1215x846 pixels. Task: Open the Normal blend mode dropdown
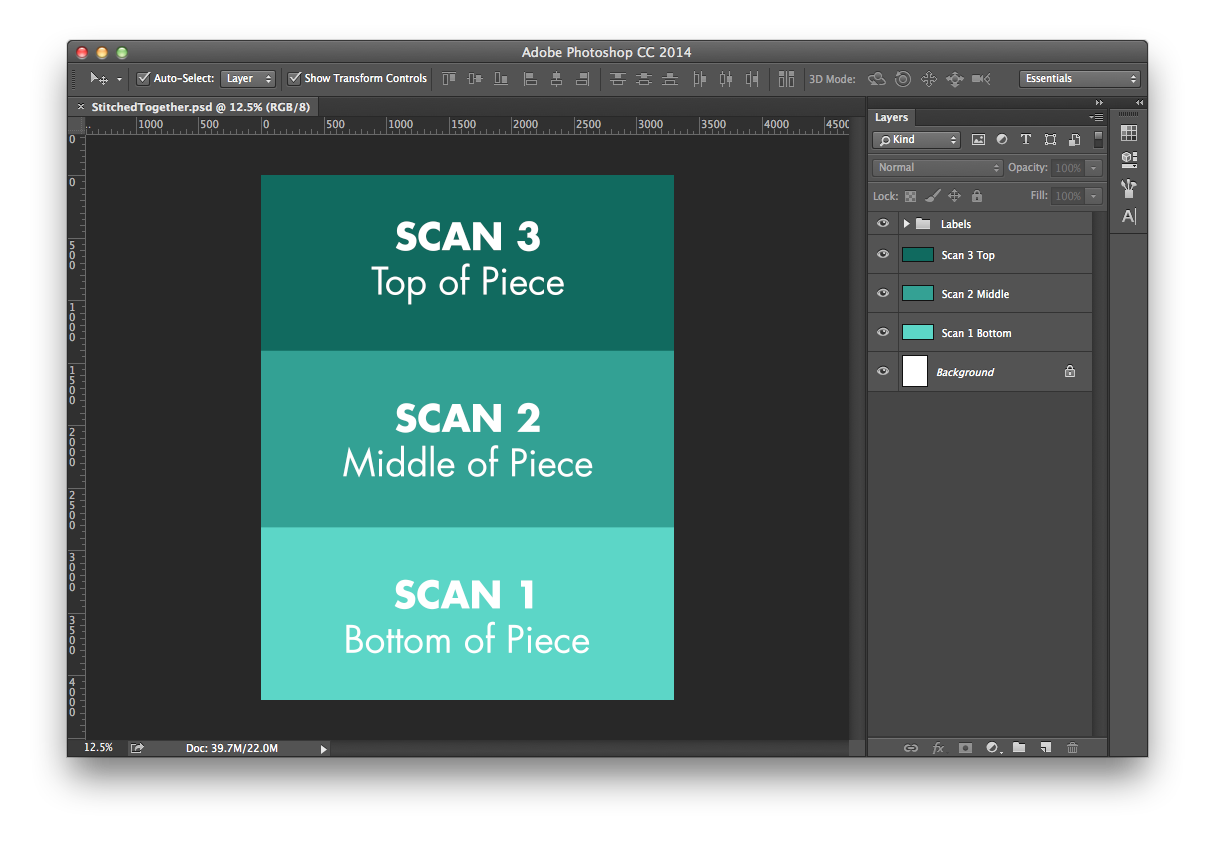point(936,167)
